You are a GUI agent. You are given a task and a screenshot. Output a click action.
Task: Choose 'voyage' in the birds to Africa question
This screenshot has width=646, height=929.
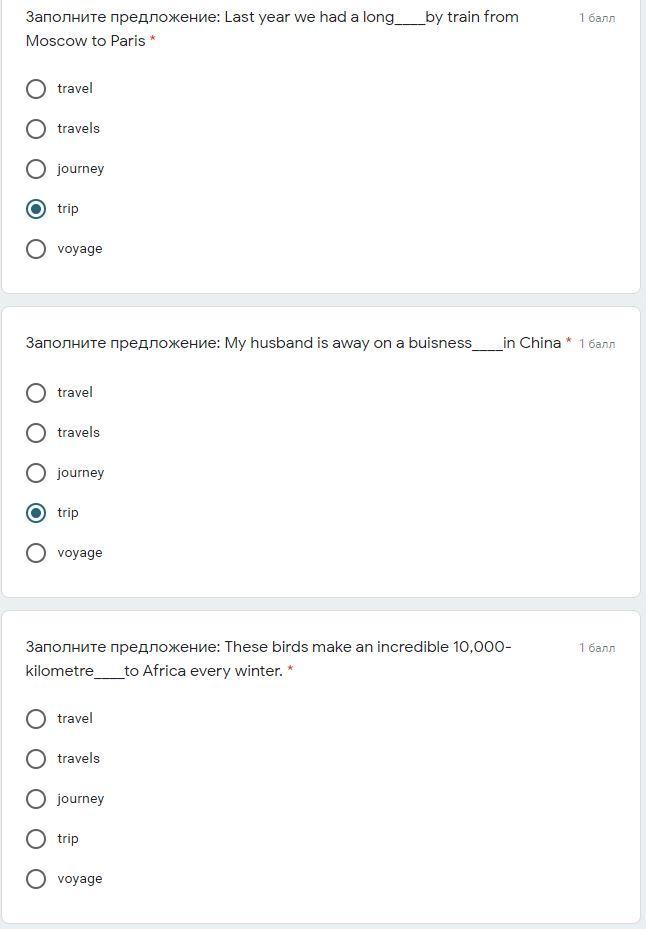(36, 879)
